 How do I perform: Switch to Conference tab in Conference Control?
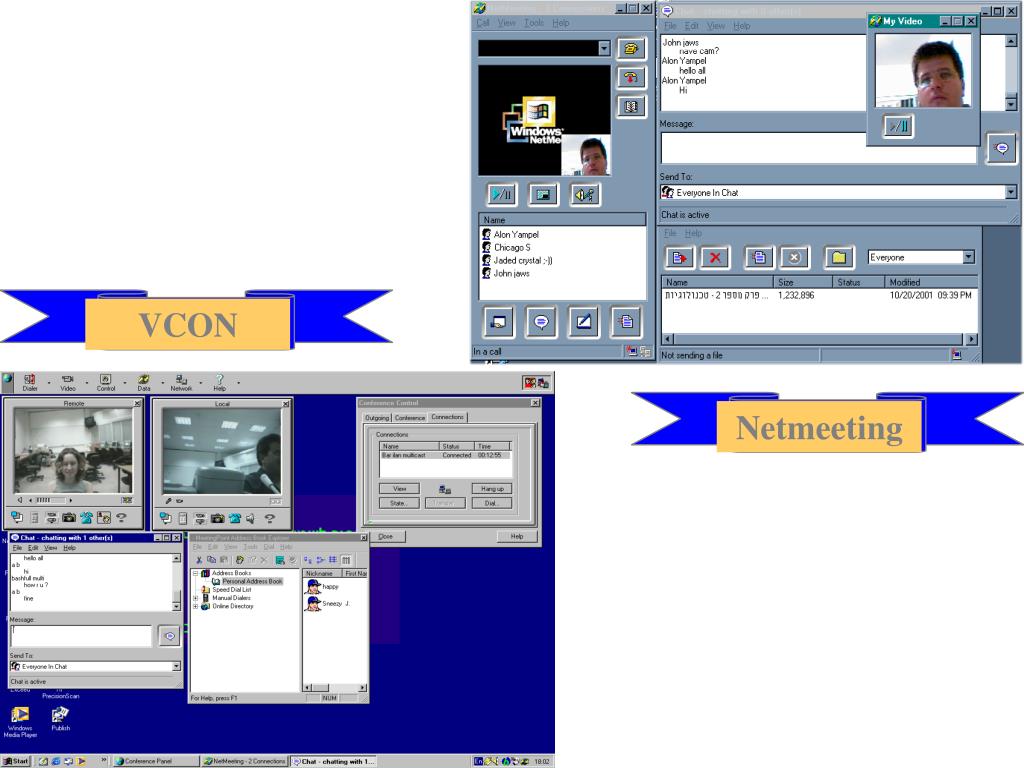pyautogui.click(x=409, y=417)
